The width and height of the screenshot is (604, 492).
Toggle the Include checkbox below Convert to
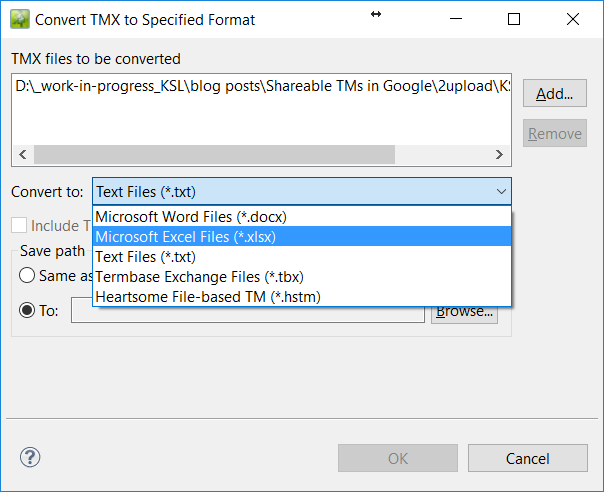click(19, 225)
